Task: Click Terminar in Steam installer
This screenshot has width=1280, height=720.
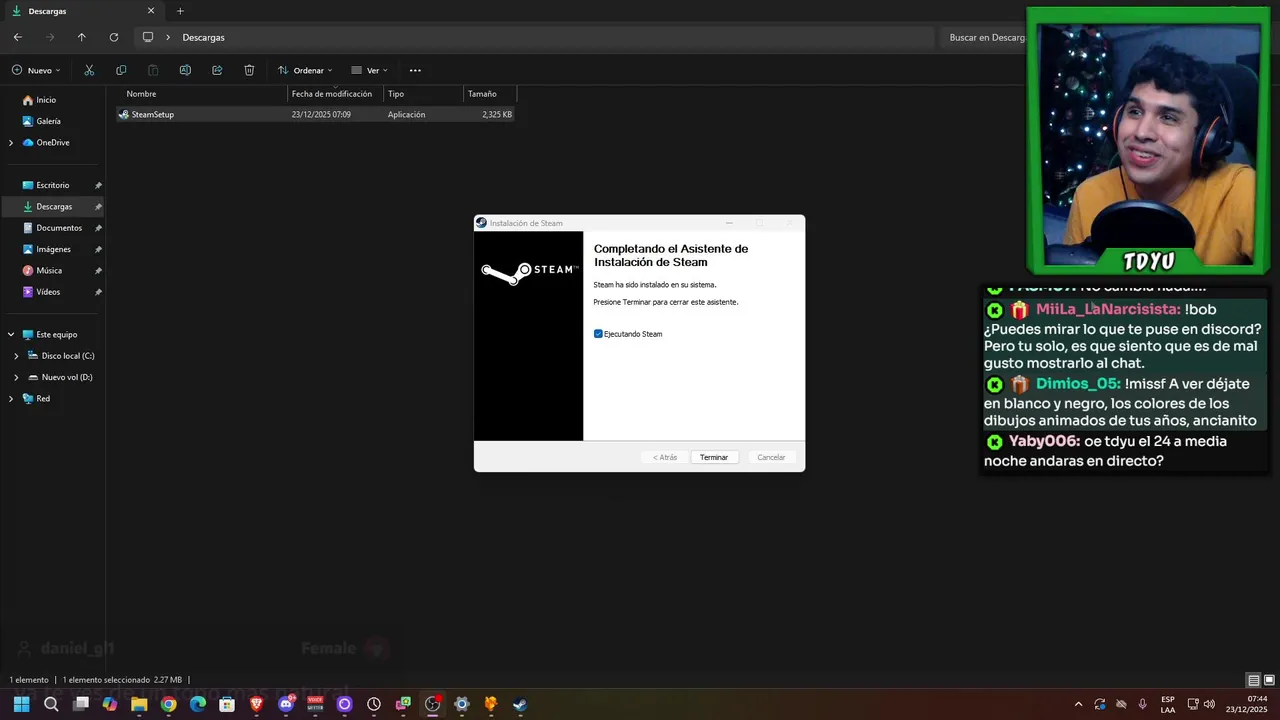Action: pos(714,457)
